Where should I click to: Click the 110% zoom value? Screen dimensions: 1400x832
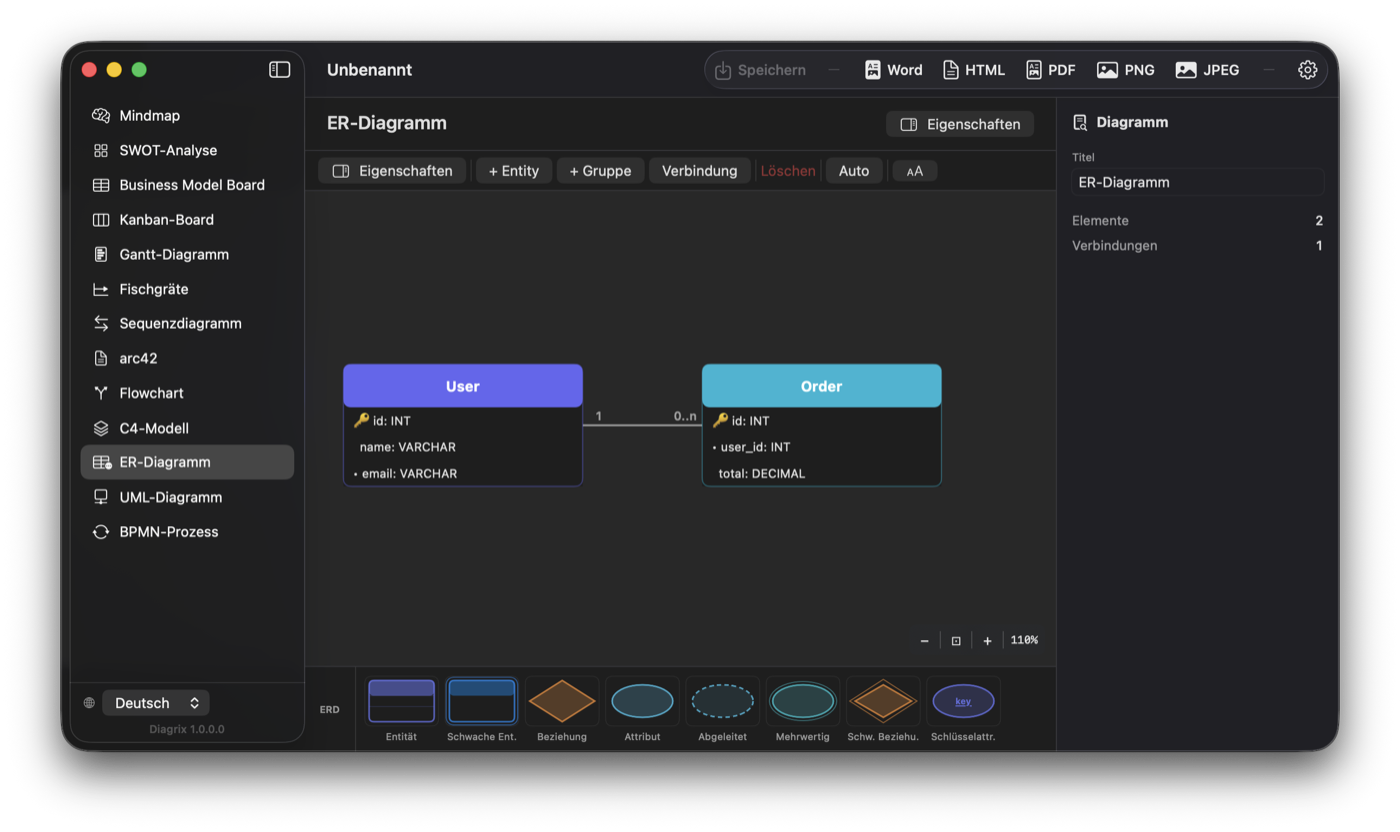point(1024,640)
